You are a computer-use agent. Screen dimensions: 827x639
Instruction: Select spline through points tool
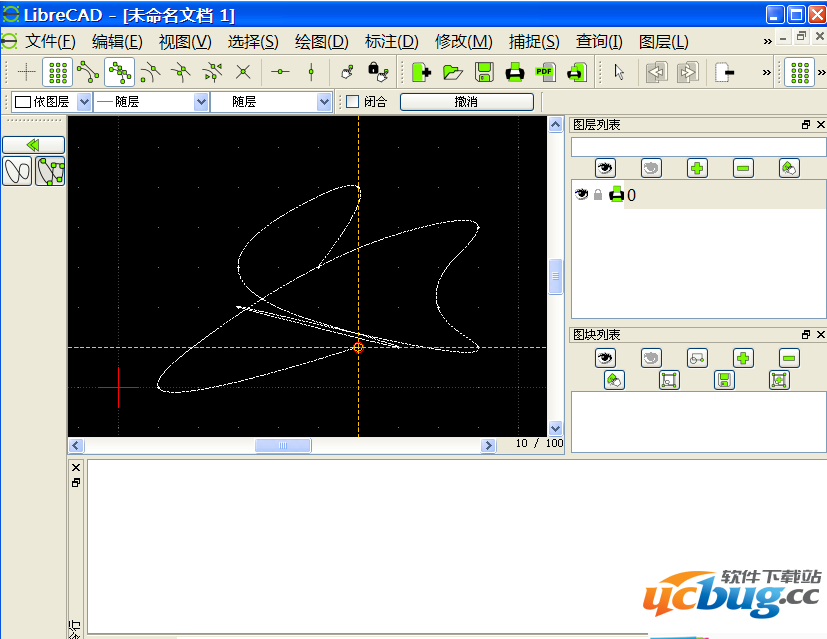coord(50,171)
